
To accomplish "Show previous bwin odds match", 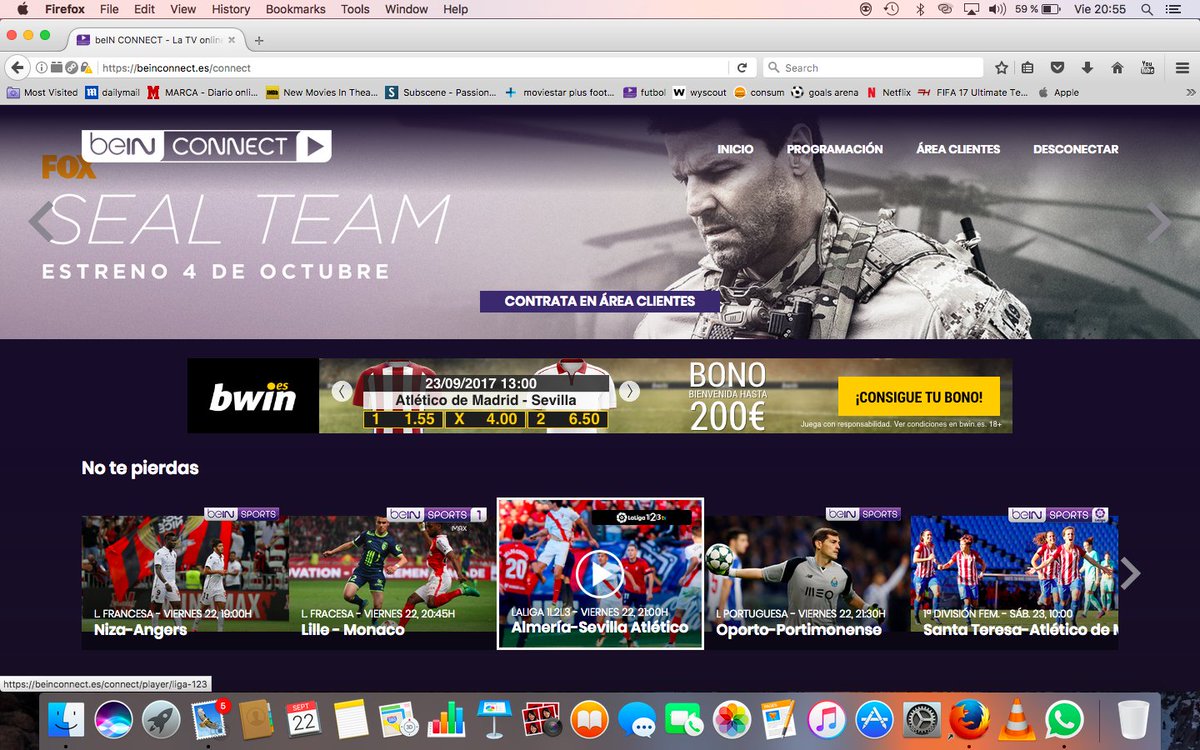I will [342, 391].
